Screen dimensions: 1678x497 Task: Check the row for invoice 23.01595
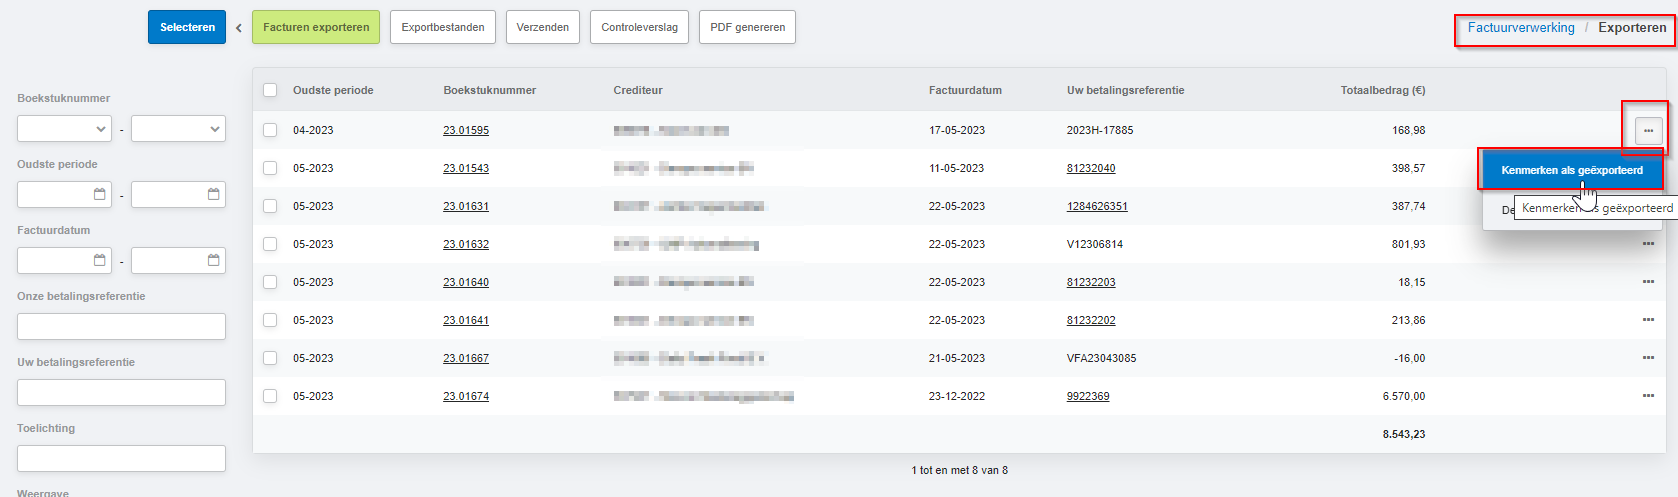click(270, 130)
